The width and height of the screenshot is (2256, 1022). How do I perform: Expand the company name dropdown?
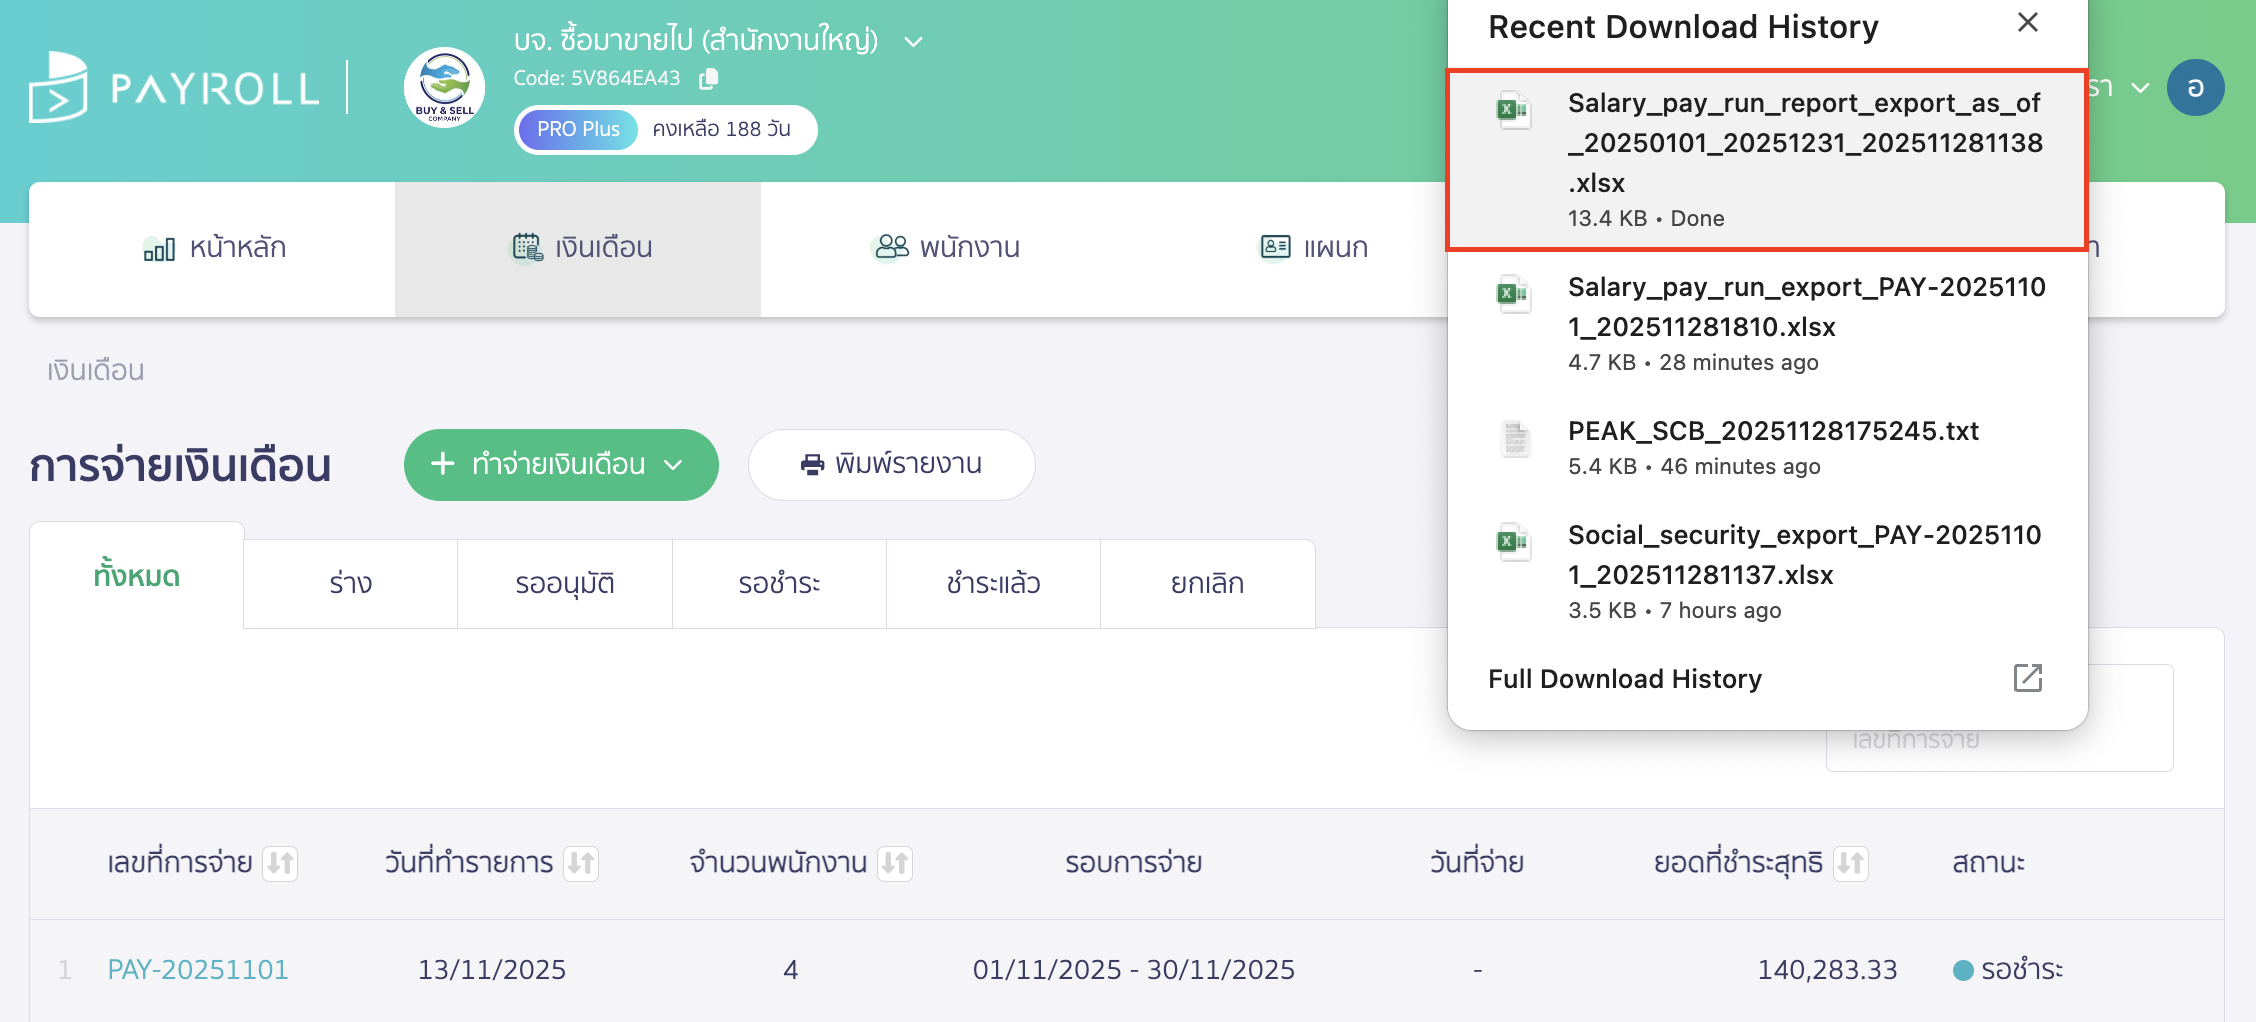point(913,42)
